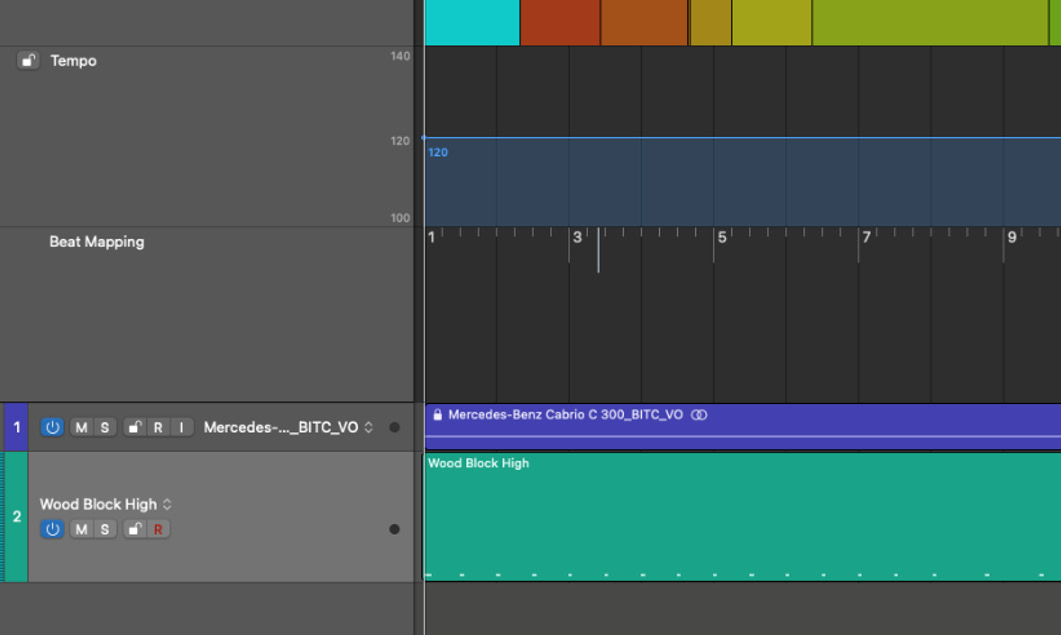Click bar 9 in Beat Mapping ruler
This screenshot has height=636, width=1061.
pyautogui.click(x=1012, y=237)
